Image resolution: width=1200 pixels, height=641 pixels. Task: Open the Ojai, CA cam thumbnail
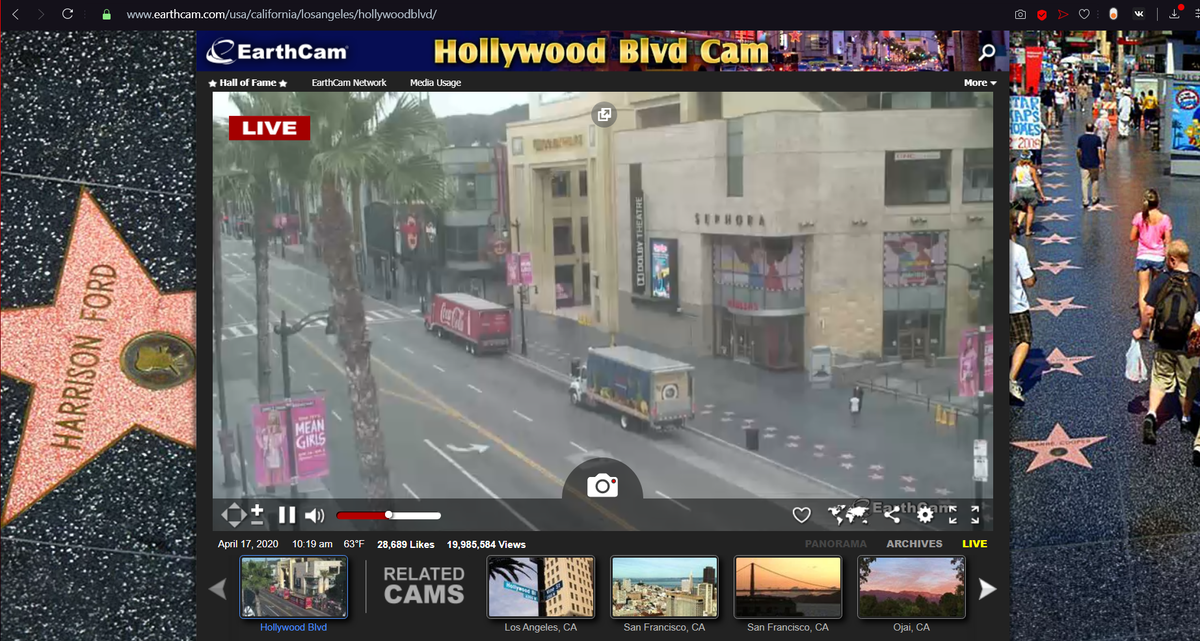[911, 587]
